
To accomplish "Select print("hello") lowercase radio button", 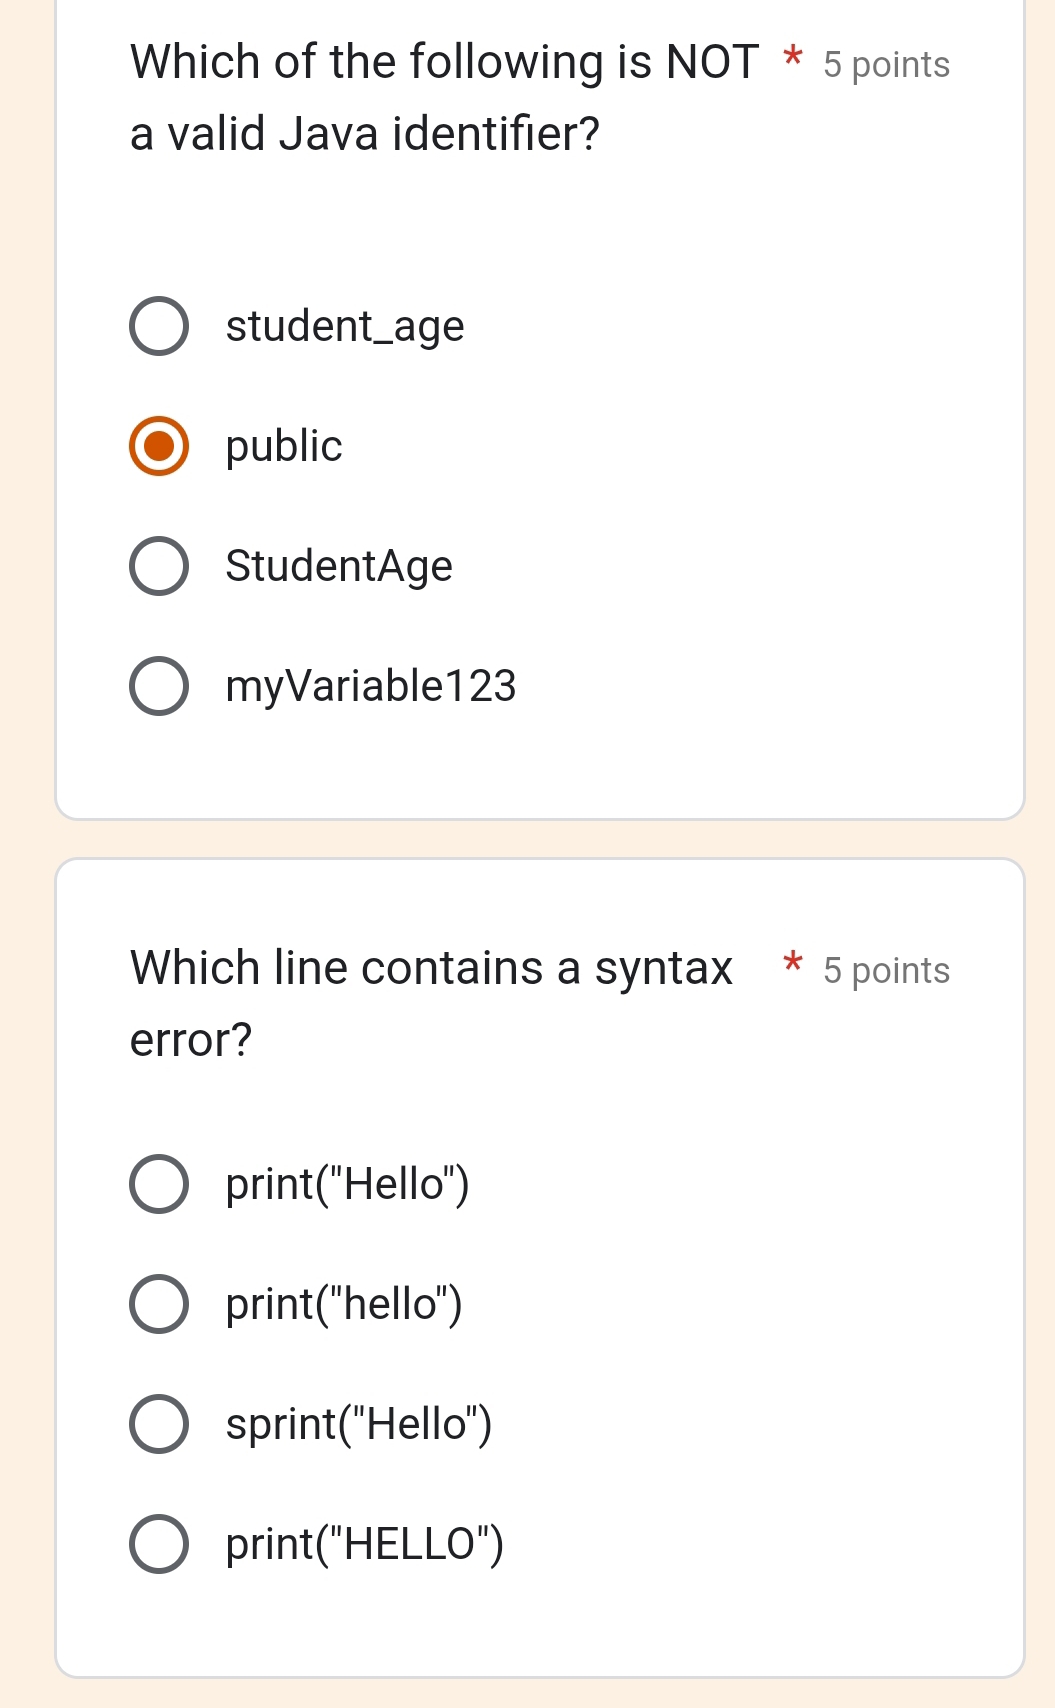I will (x=159, y=1304).
